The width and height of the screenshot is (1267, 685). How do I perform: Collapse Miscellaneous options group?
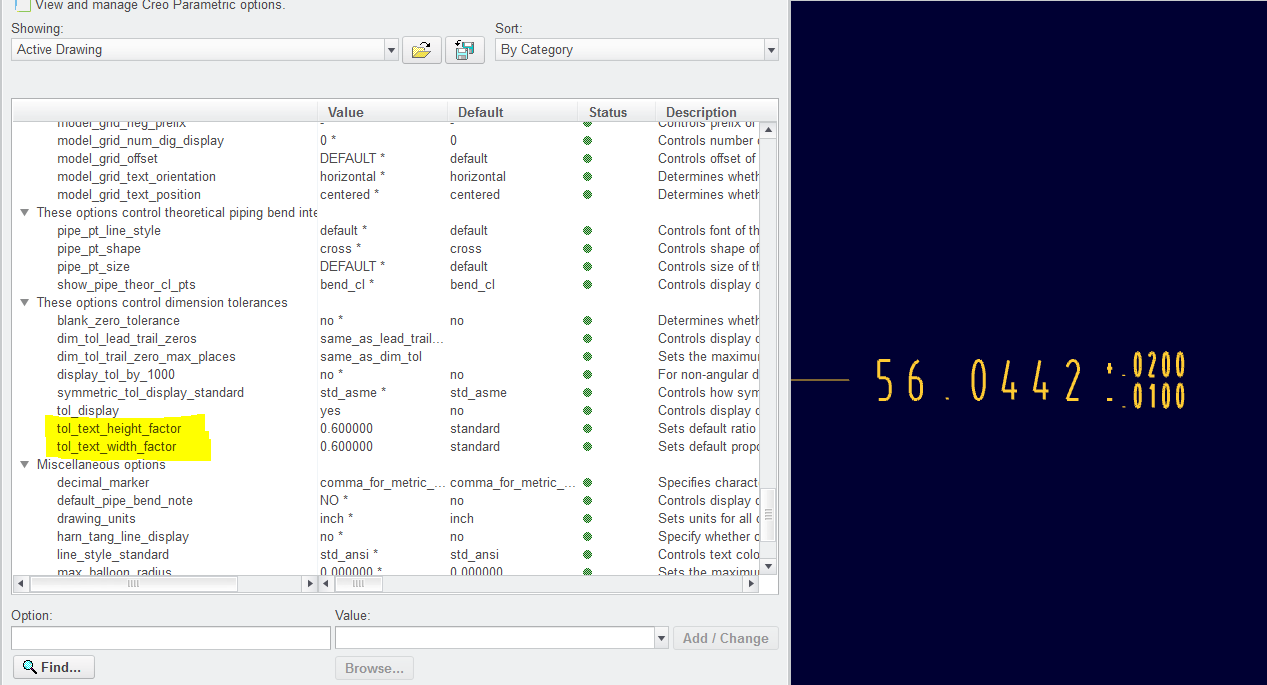click(25, 465)
